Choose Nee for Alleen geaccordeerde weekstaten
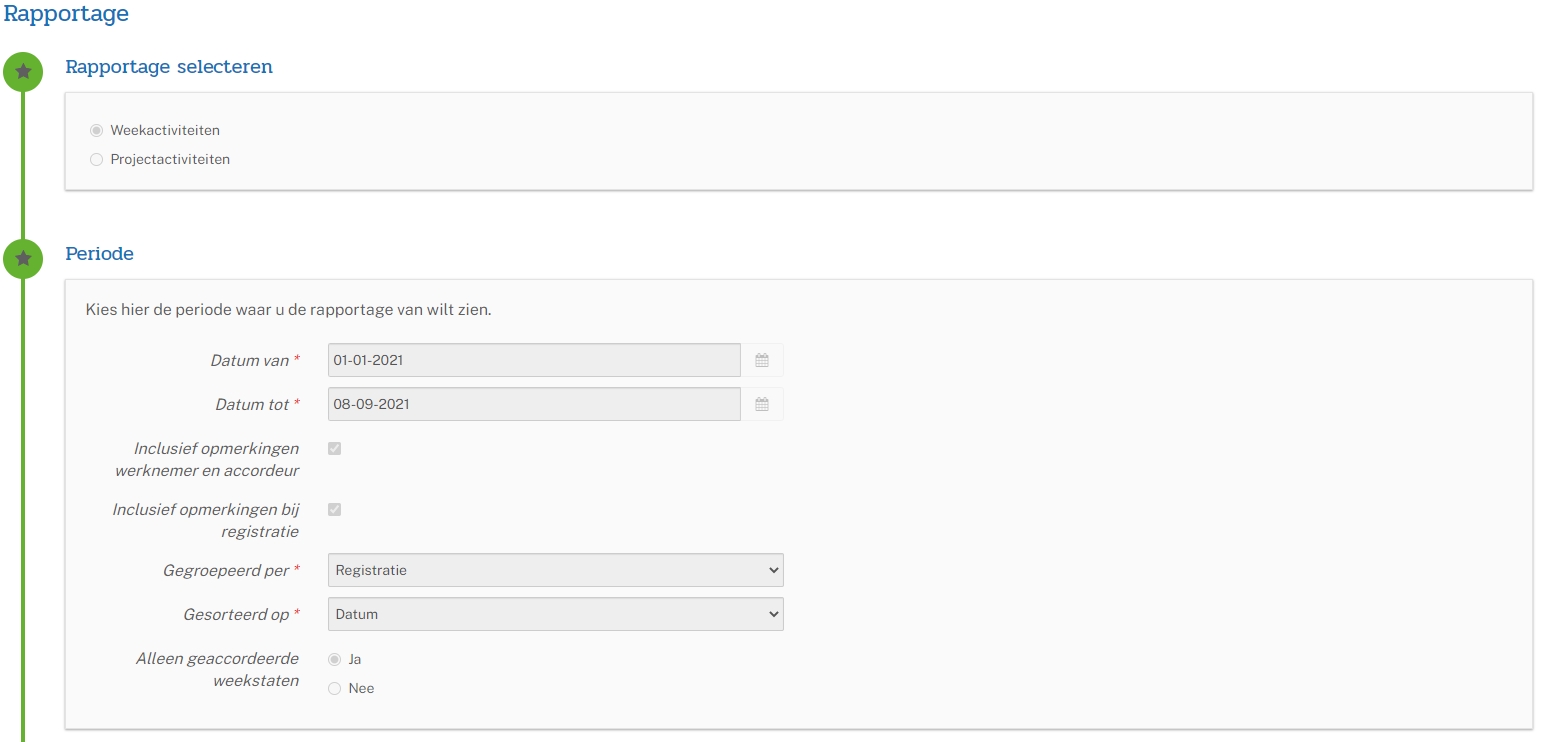Screen dimensions: 1545x742 [334, 688]
